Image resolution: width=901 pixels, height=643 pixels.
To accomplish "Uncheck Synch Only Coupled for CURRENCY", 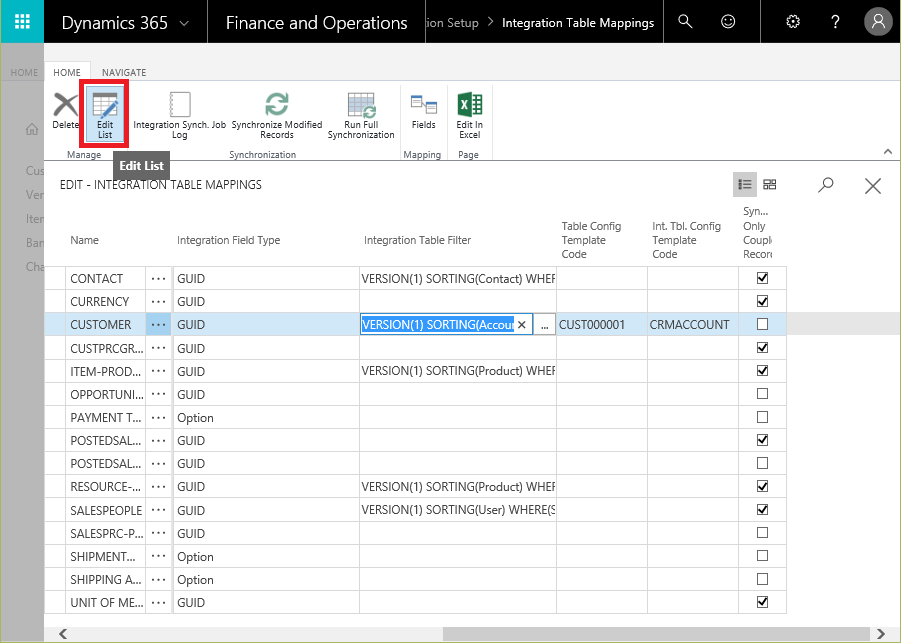I will pos(763,301).
